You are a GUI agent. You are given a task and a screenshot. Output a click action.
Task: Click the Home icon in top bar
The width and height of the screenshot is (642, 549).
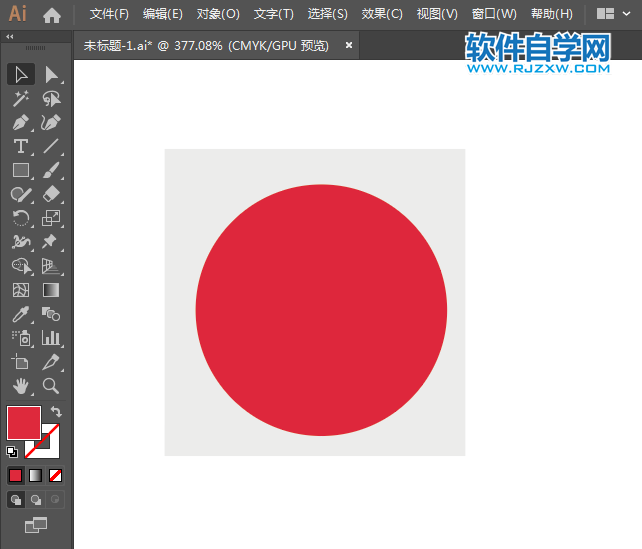[52, 14]
